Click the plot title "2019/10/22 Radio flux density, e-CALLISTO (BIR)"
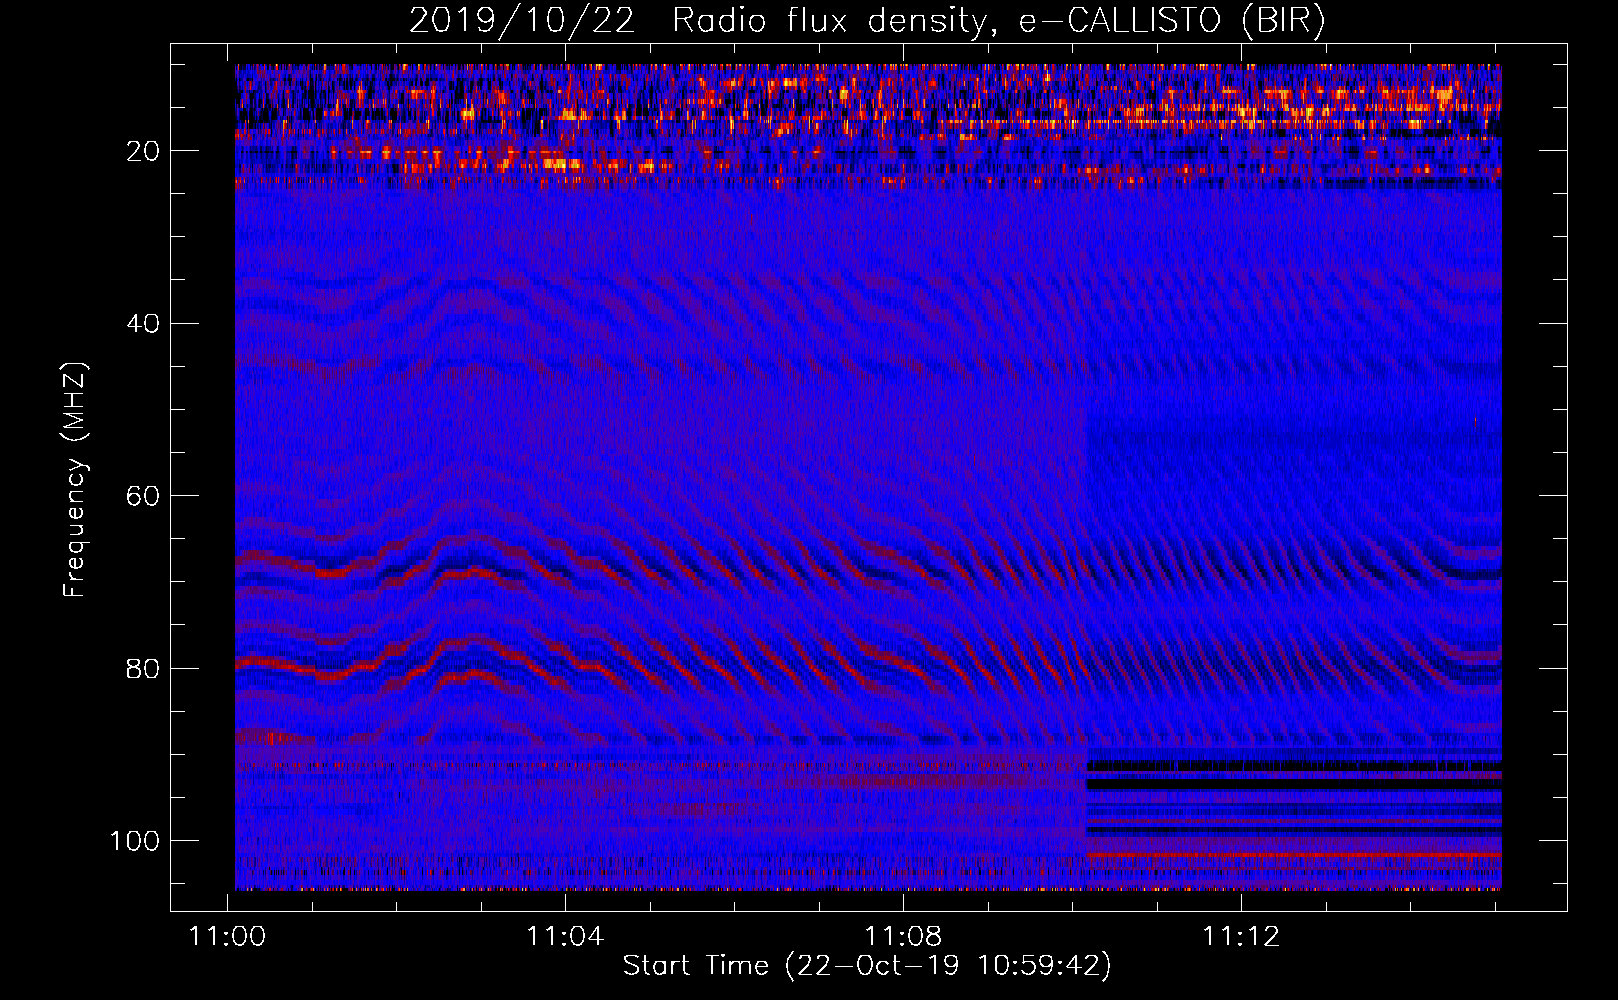The height and width of the screenshot is (1000, 1618). point(867,21)
